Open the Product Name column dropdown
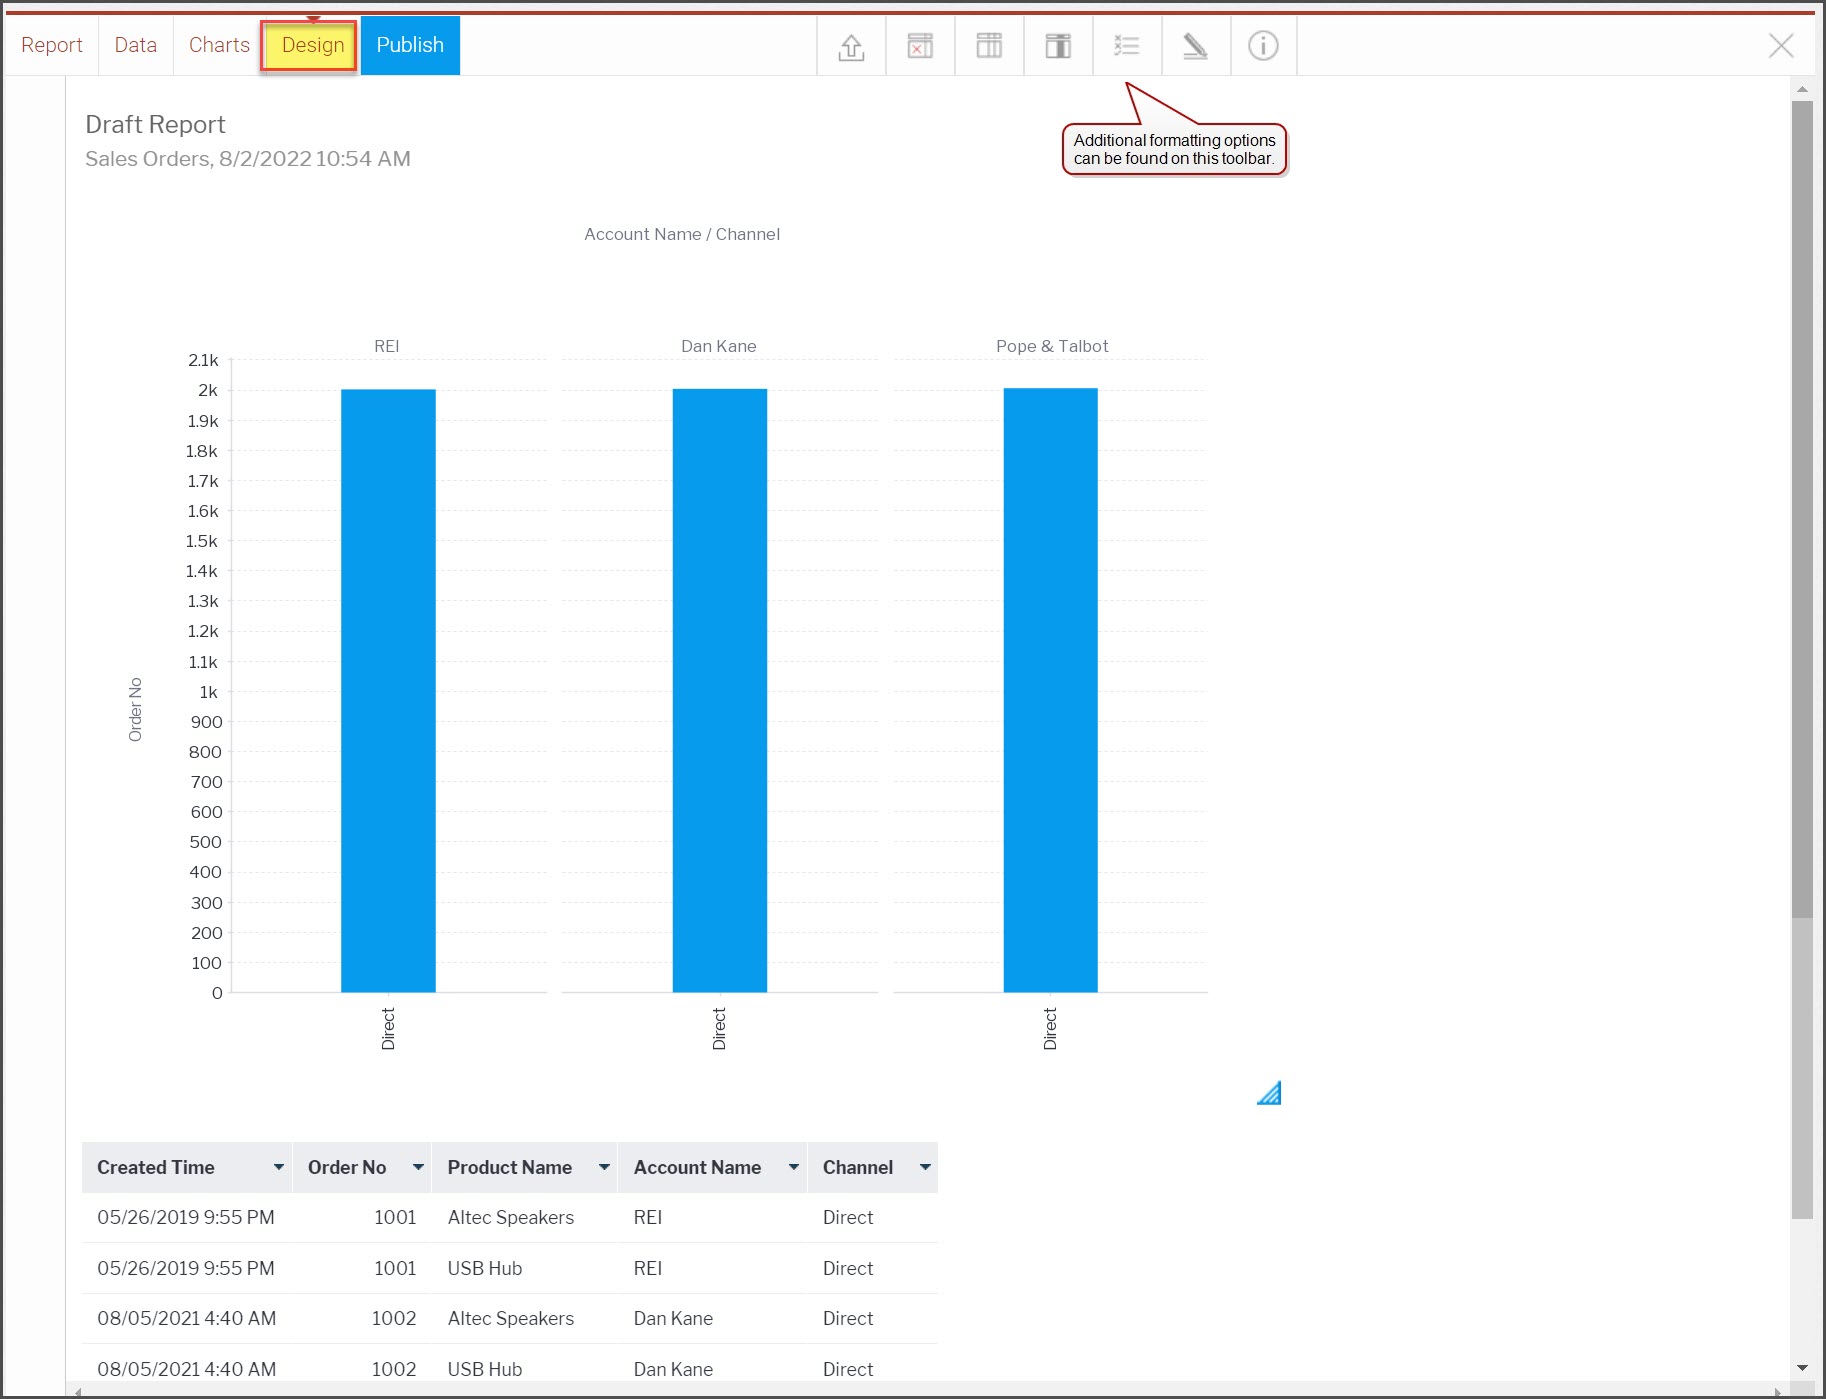The height and width of the screenshot is (1399, 1826). (604, 1167)
